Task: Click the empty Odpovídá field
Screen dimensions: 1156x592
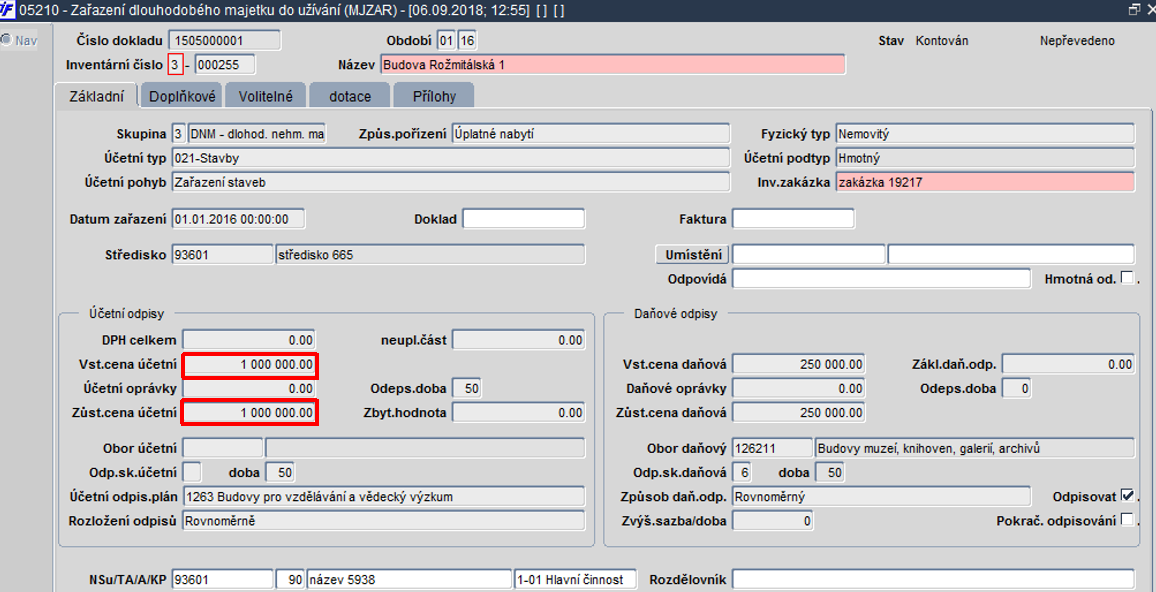Action: [x=882, y=279]
